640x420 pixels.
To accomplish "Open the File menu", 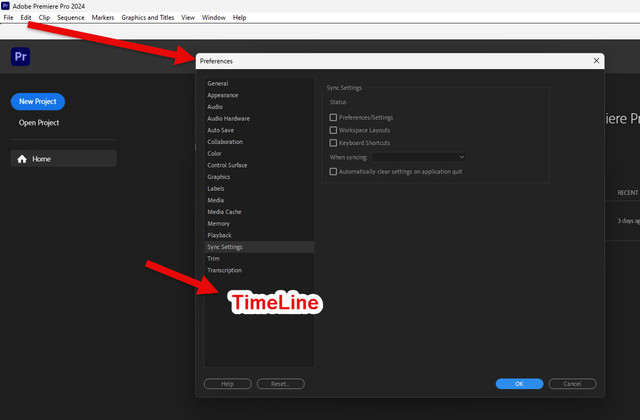I will 8,18.
